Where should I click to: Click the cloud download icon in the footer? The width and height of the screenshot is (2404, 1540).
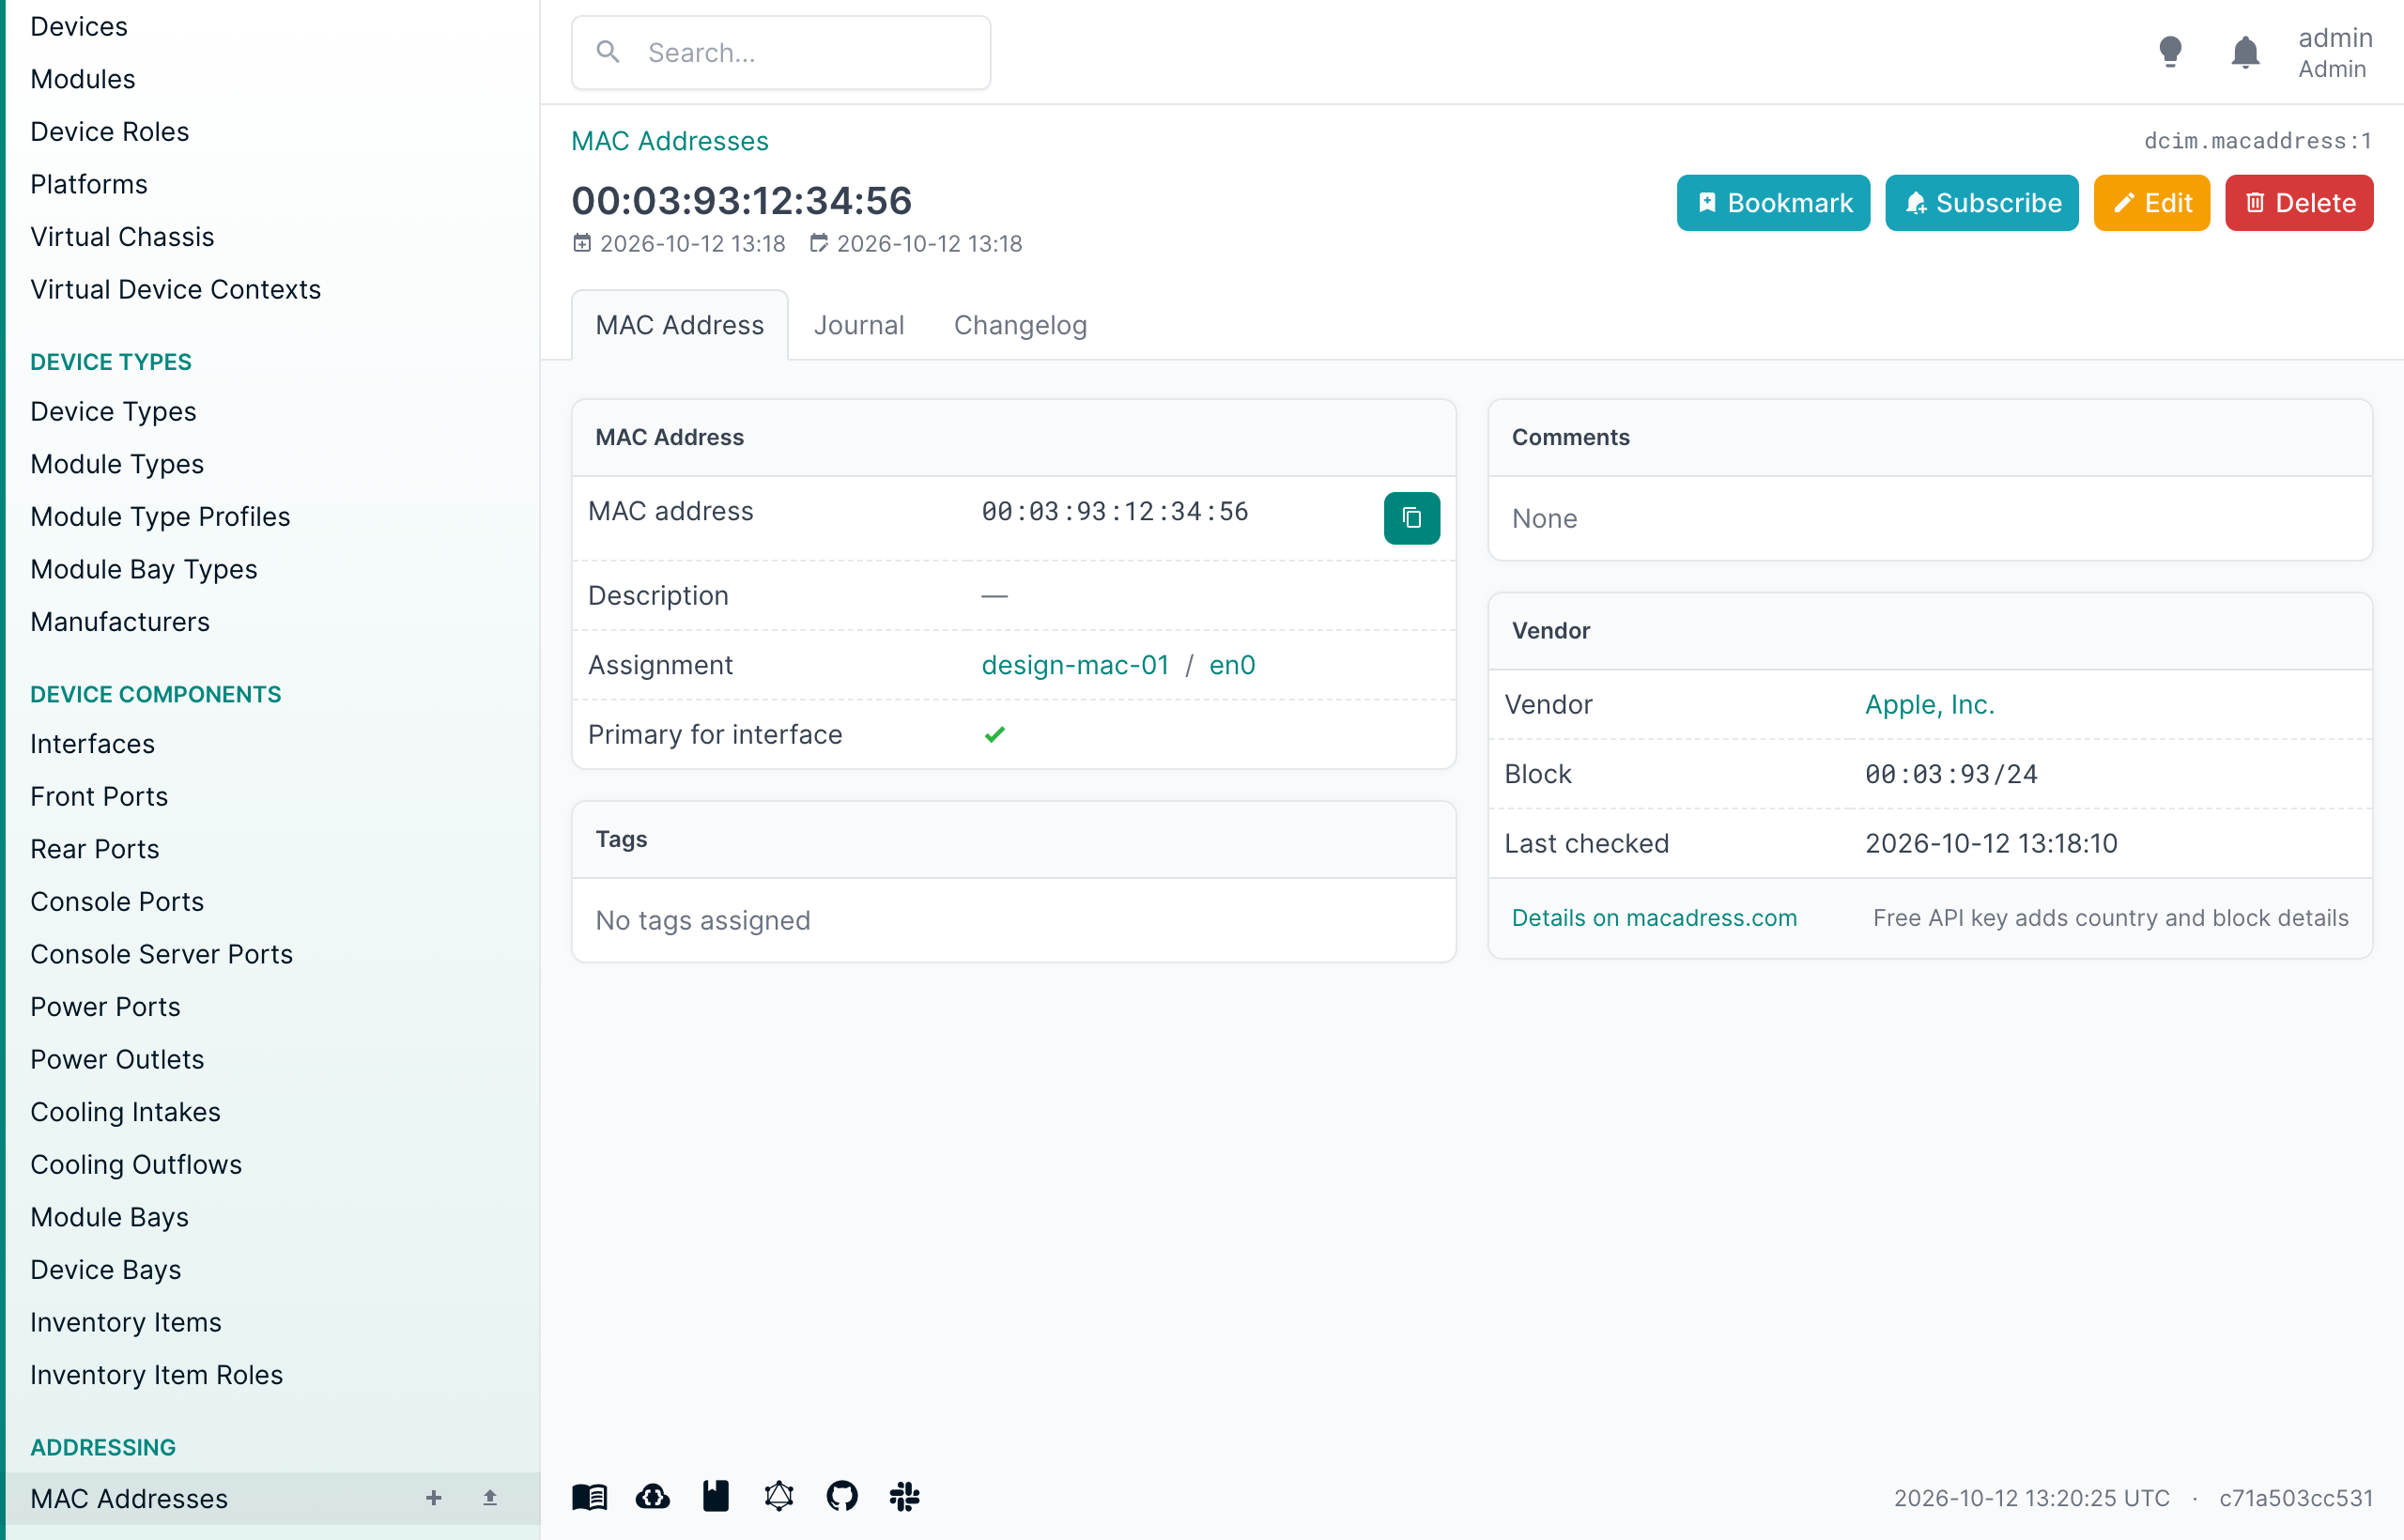653,1497
